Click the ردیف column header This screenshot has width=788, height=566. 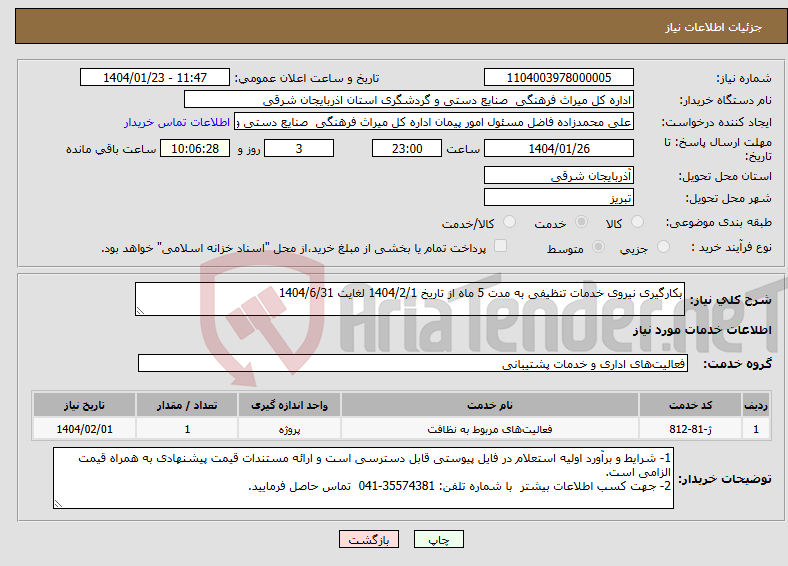(756, 405)
